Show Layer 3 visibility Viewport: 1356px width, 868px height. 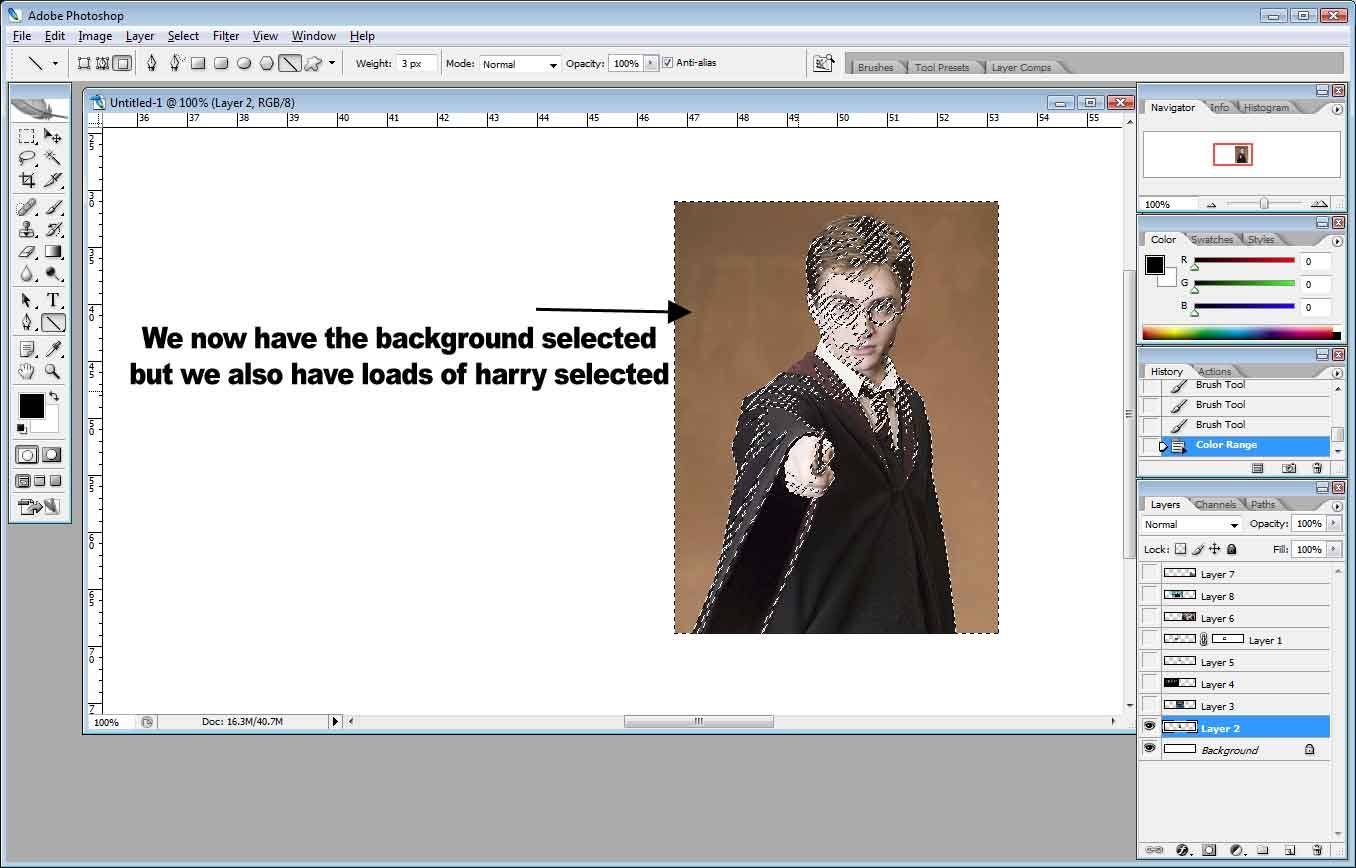[x=1150, y=706]
